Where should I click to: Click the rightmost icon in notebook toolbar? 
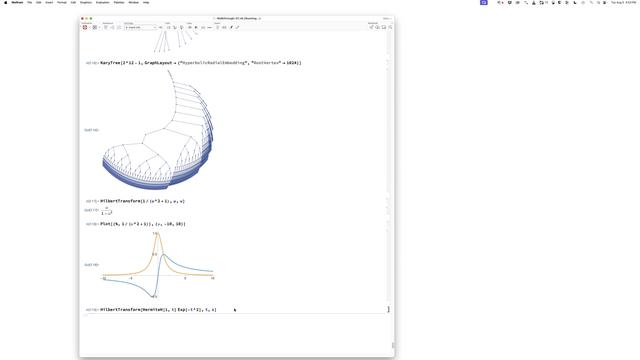pyautogui.click(x=390, y=27)
